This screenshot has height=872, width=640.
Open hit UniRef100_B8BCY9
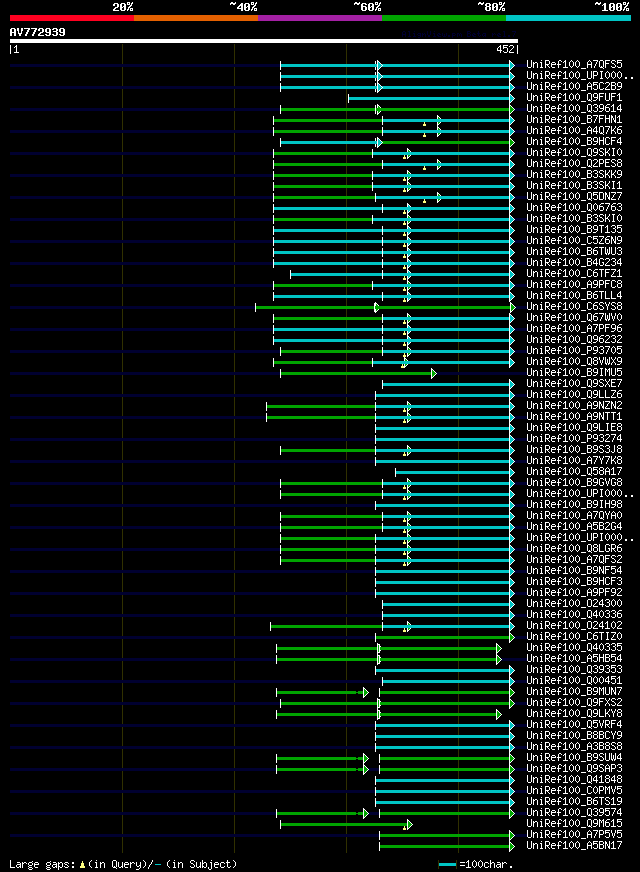[x=574, y=736]
